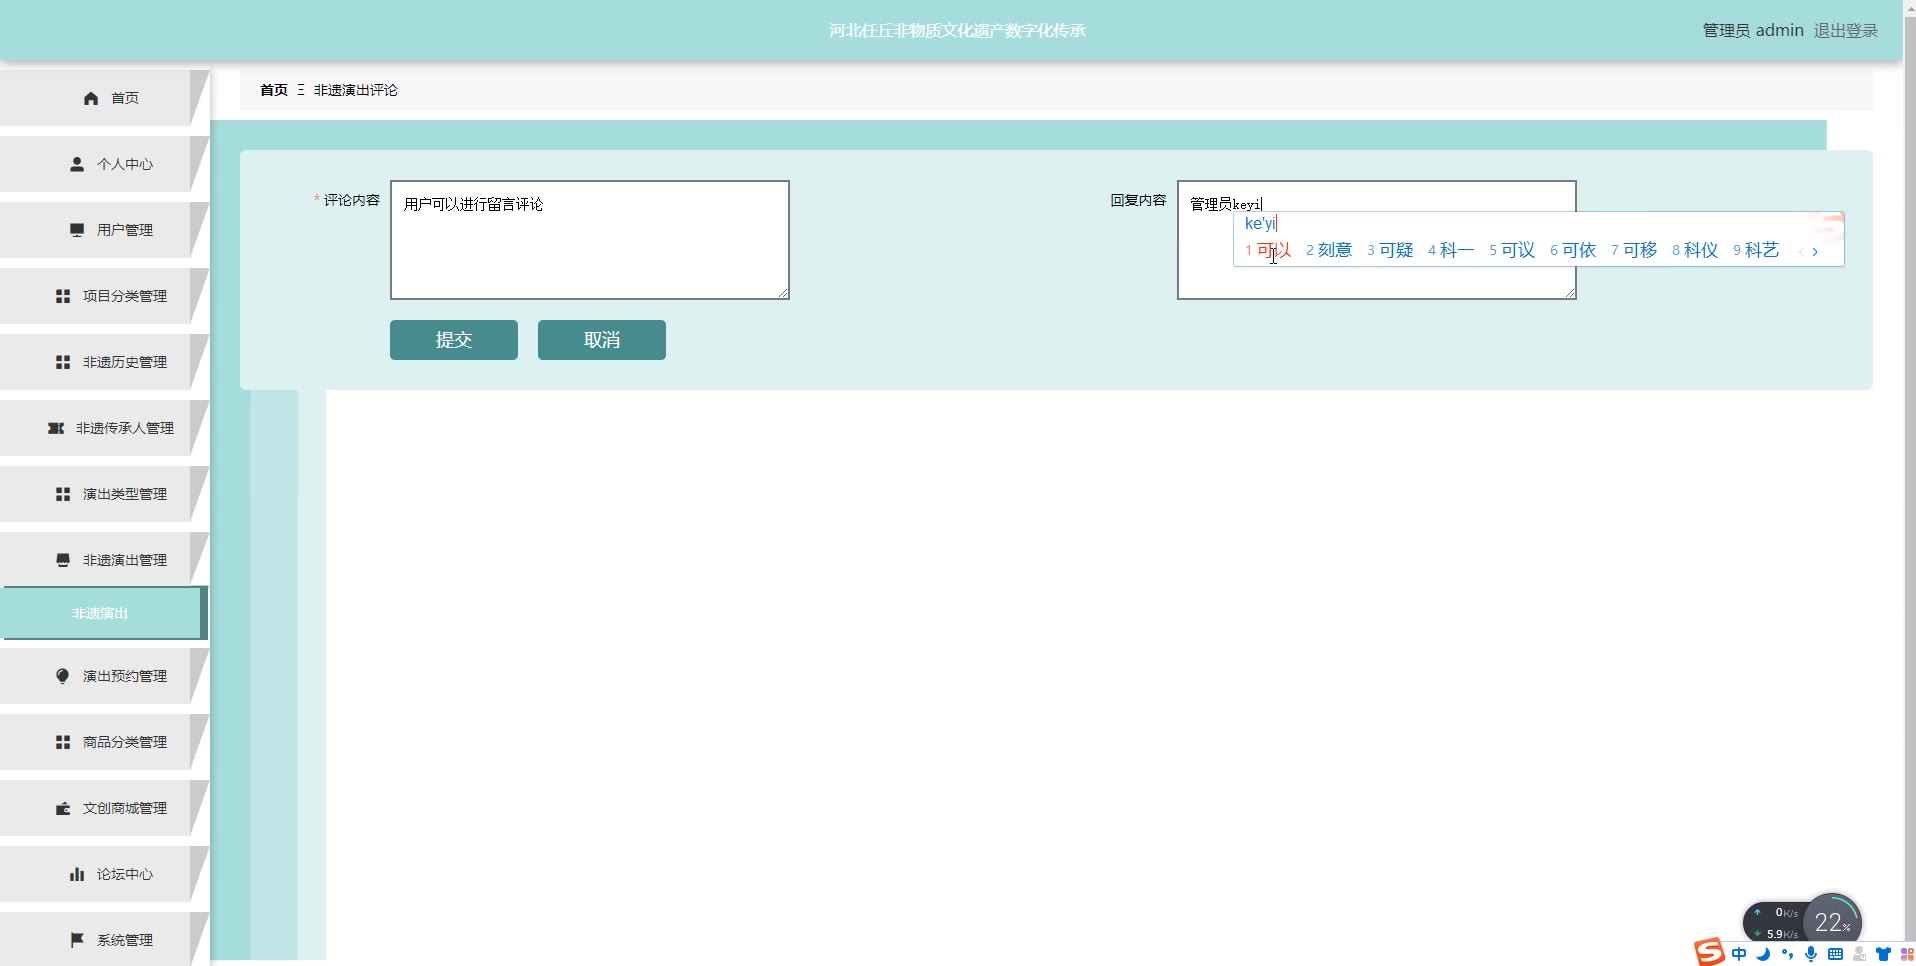Click the flag icon beside 系统管理
The height and width of the screenshot is (966, 1916).
point(77,940)
